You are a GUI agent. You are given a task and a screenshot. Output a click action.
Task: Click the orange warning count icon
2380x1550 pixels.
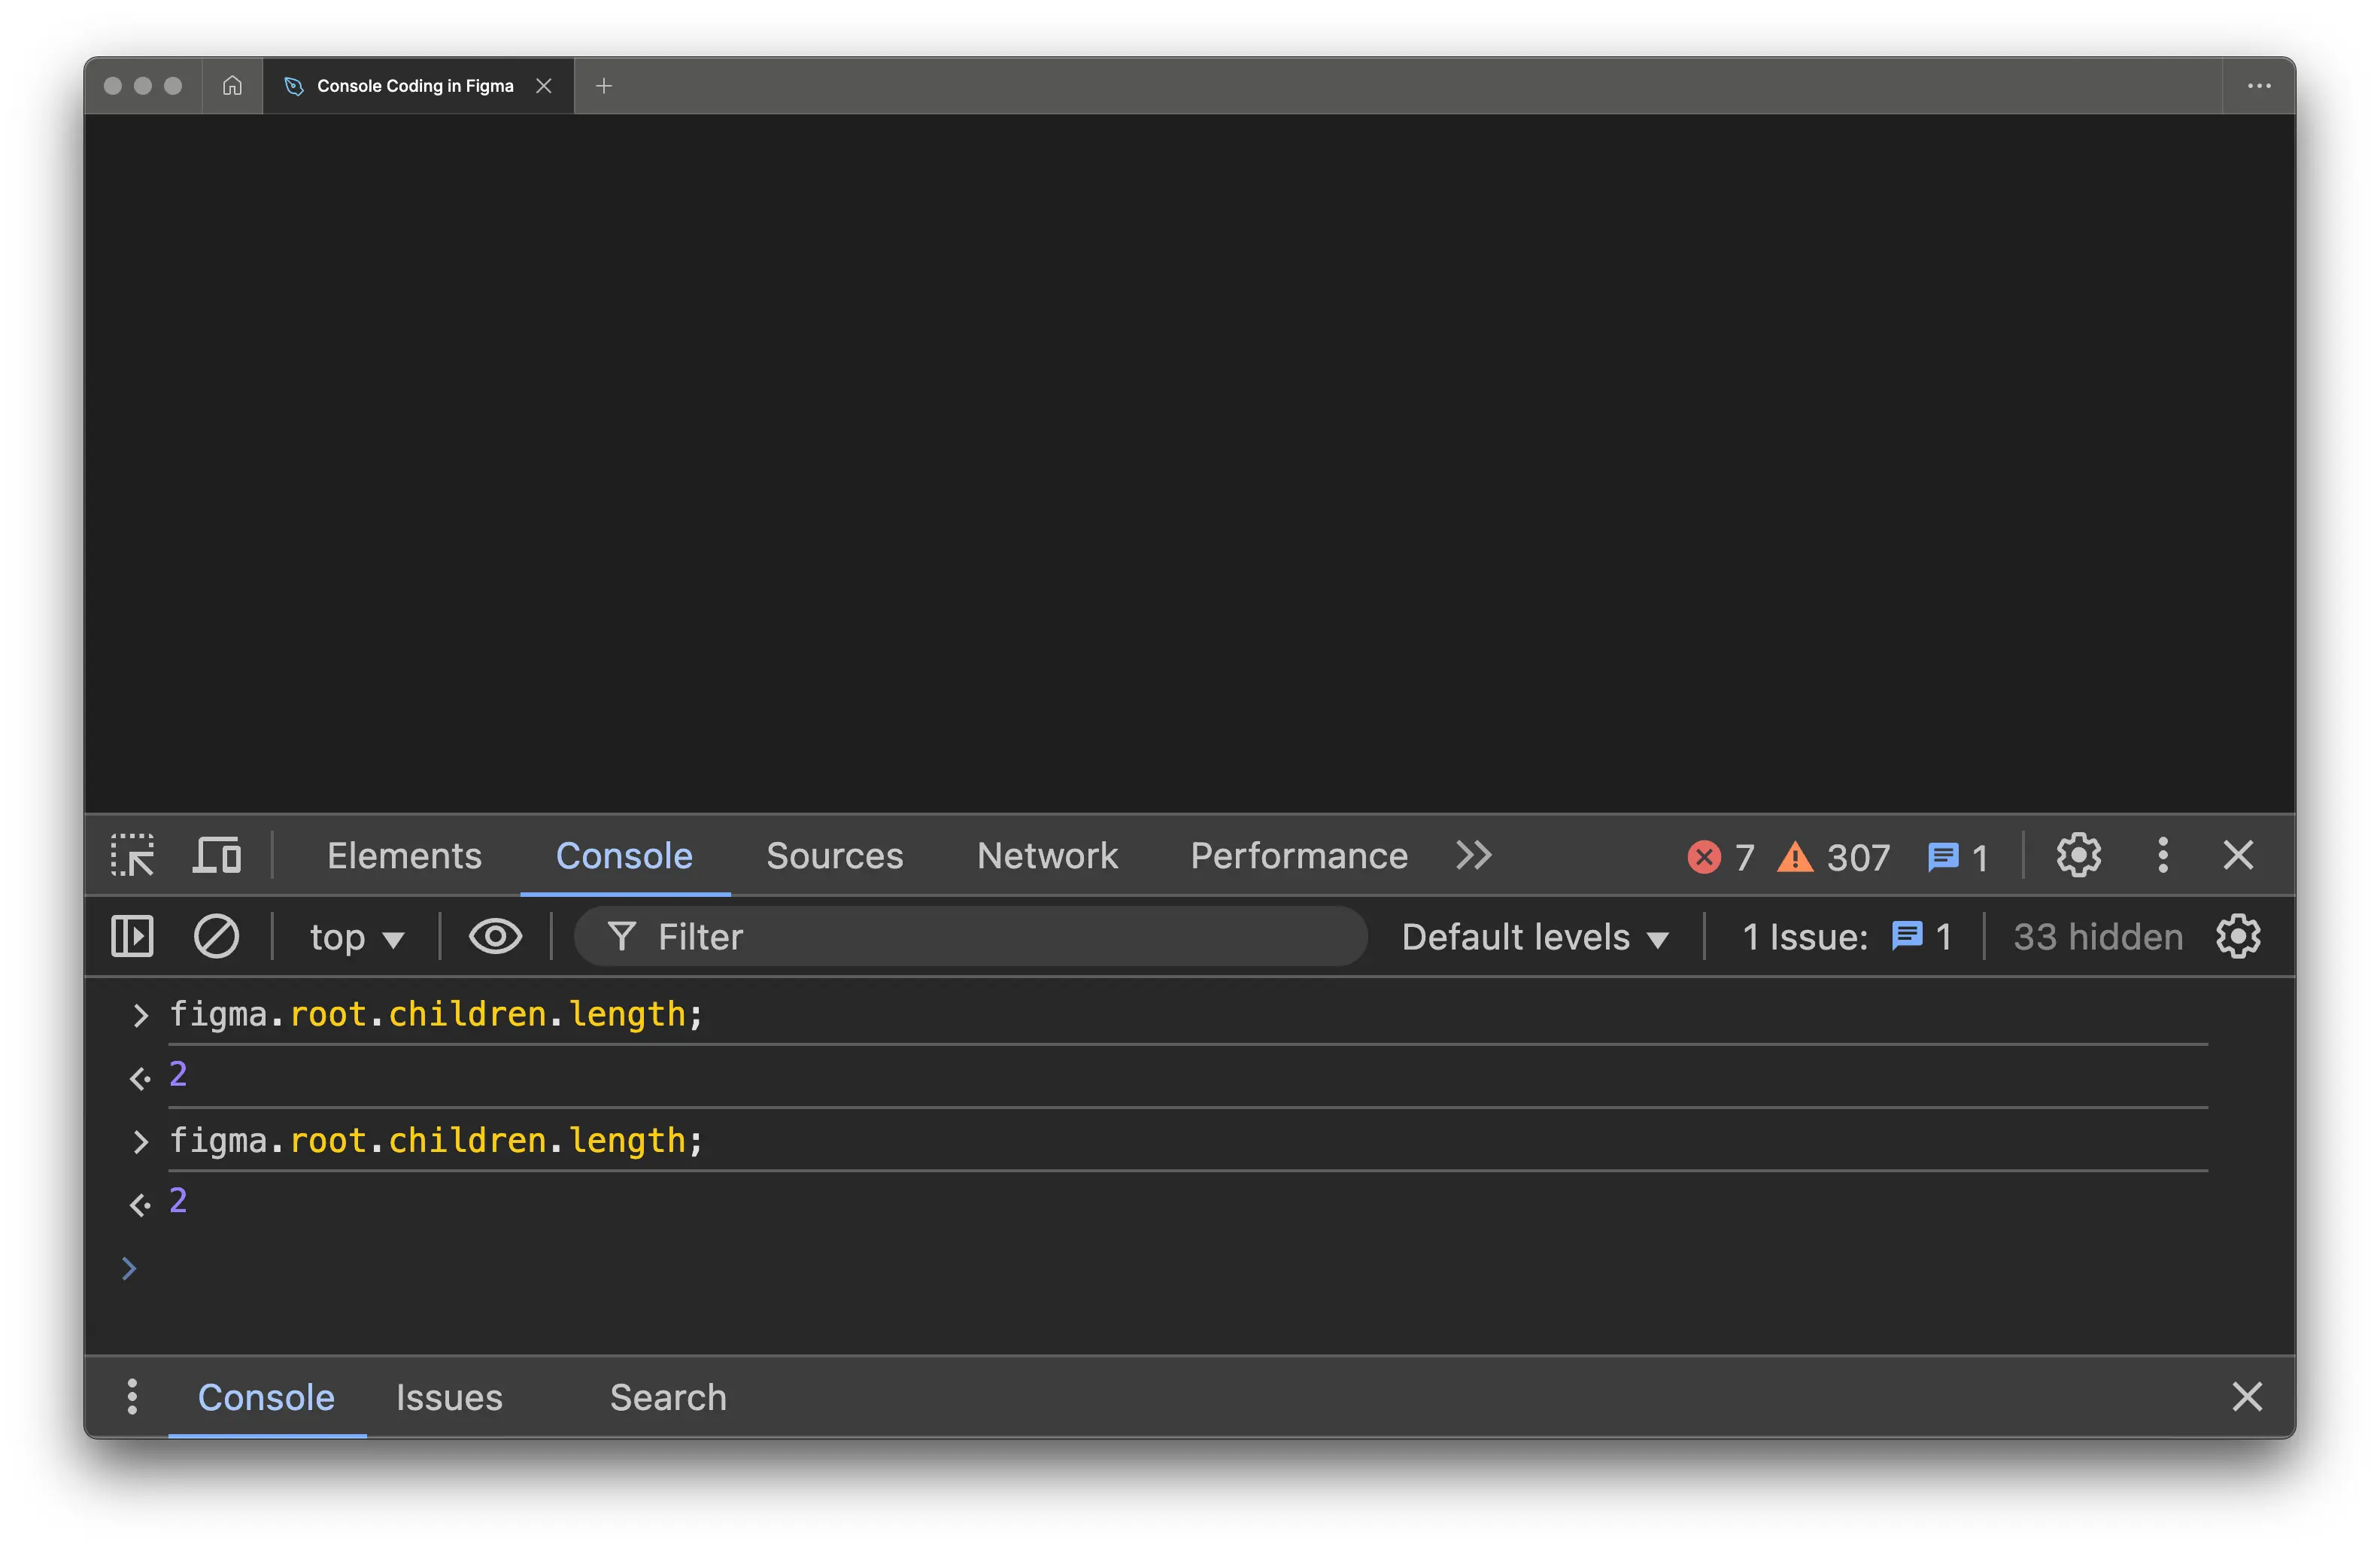pos(1795,857)
